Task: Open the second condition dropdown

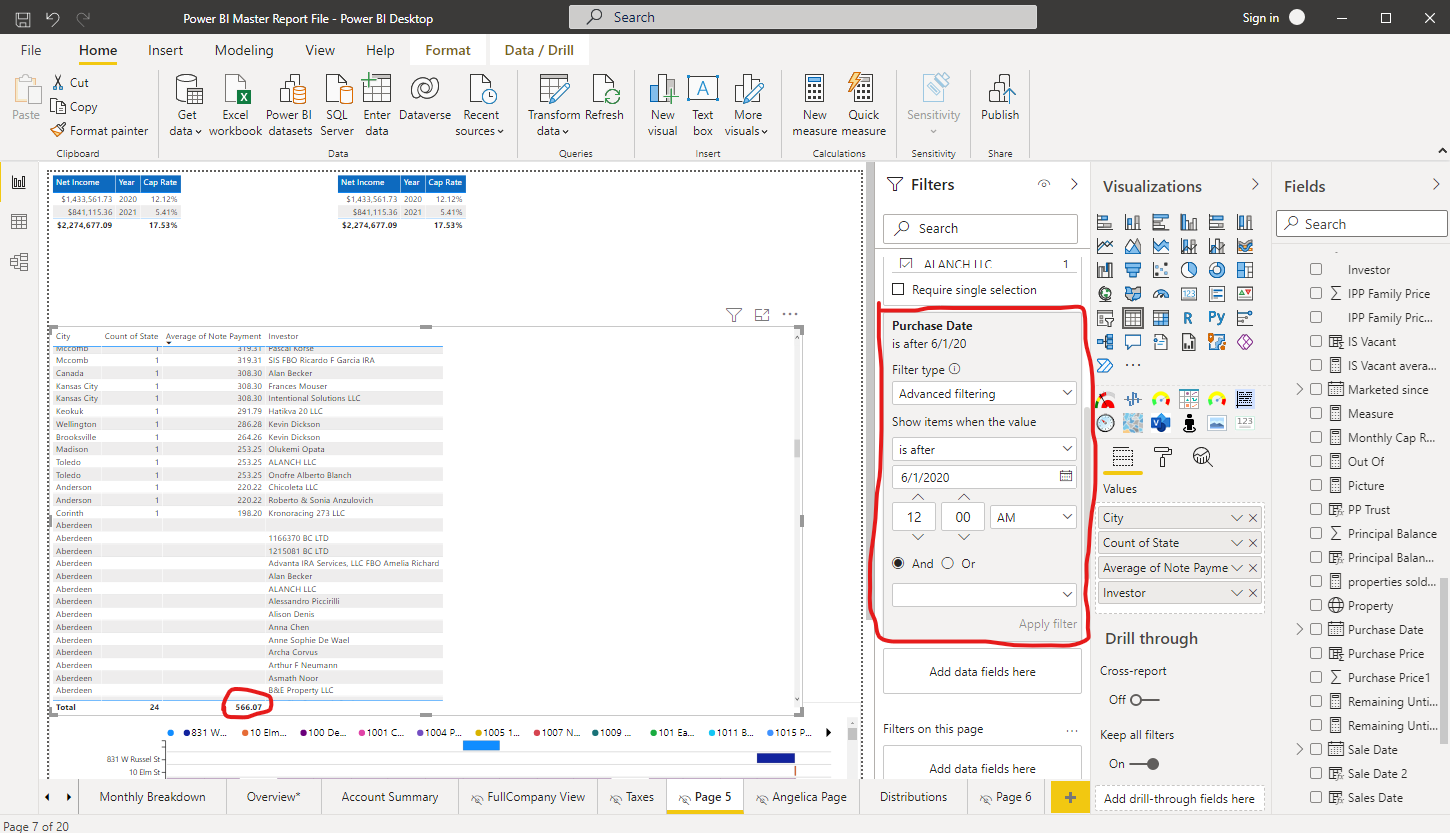Action: (984, 595)
